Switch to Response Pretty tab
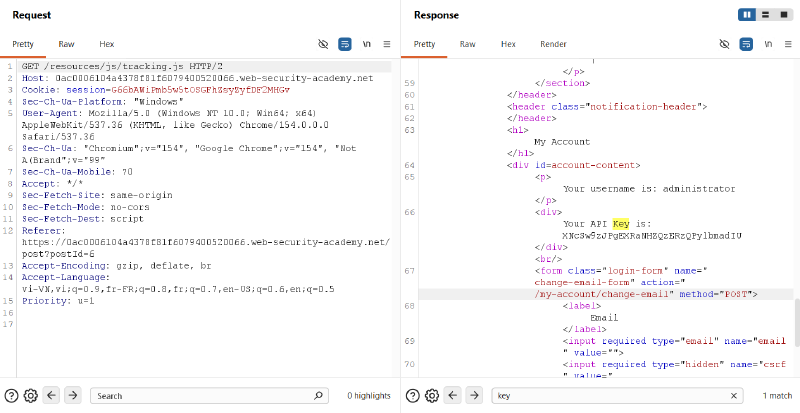This screenshot has height=413, width=800. pyautogui.click(x=424, y=44)
